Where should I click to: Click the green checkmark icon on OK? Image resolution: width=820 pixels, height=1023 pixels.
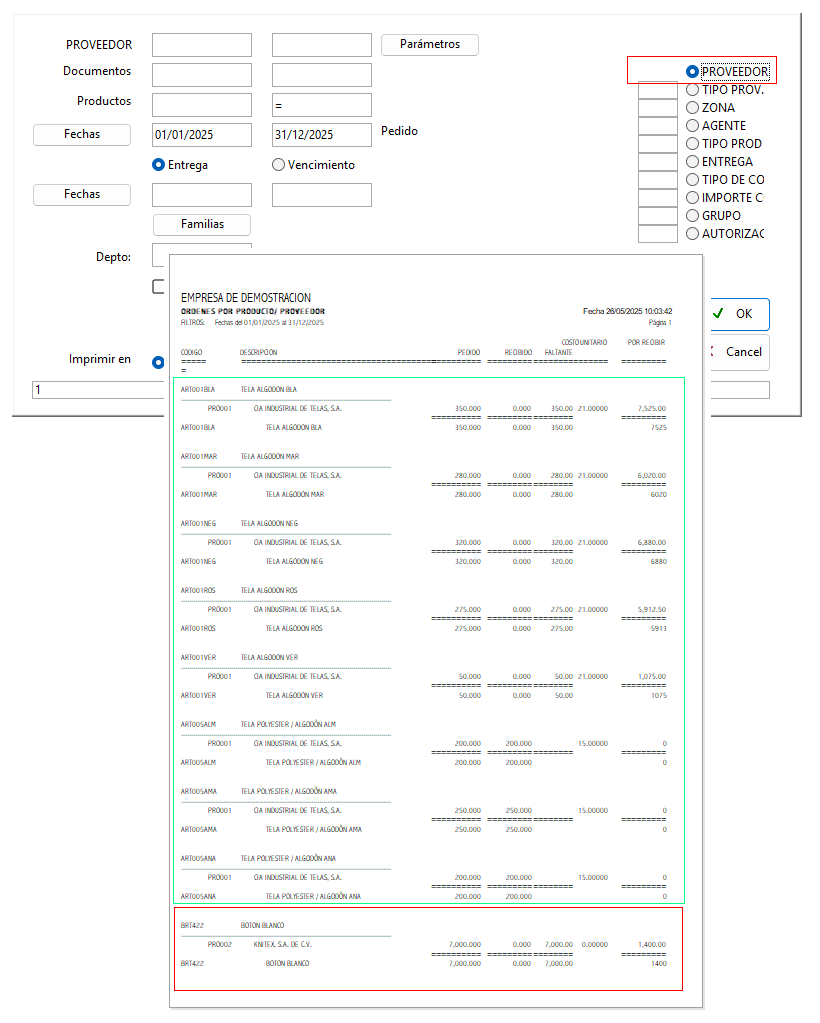pos(718,313)
